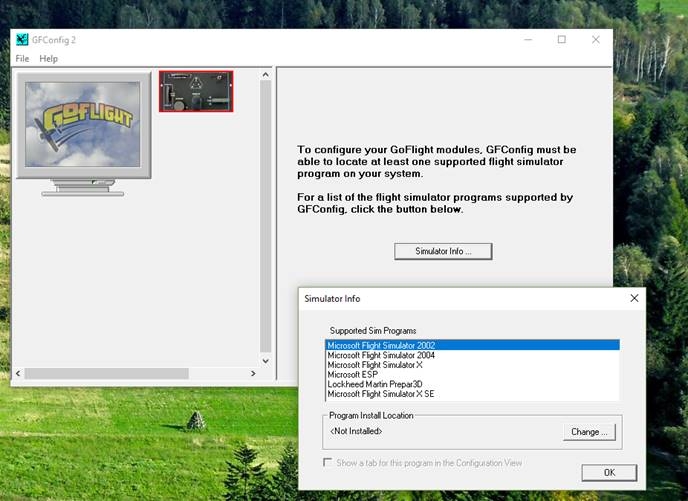Minimize the GFConfig 2 window
This screenshot has height=501, width=688.
(528, 39)
